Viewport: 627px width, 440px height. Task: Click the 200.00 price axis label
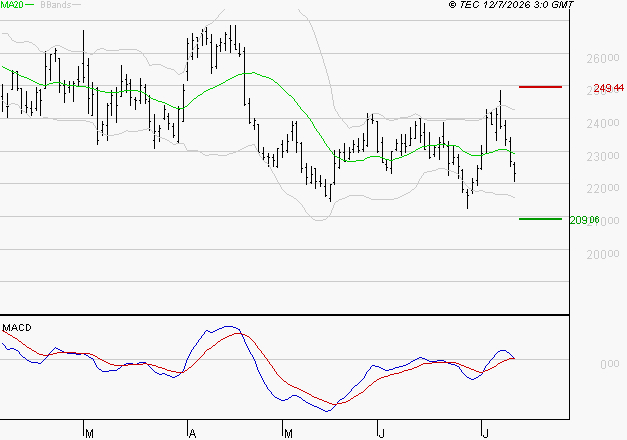(603, 254)
